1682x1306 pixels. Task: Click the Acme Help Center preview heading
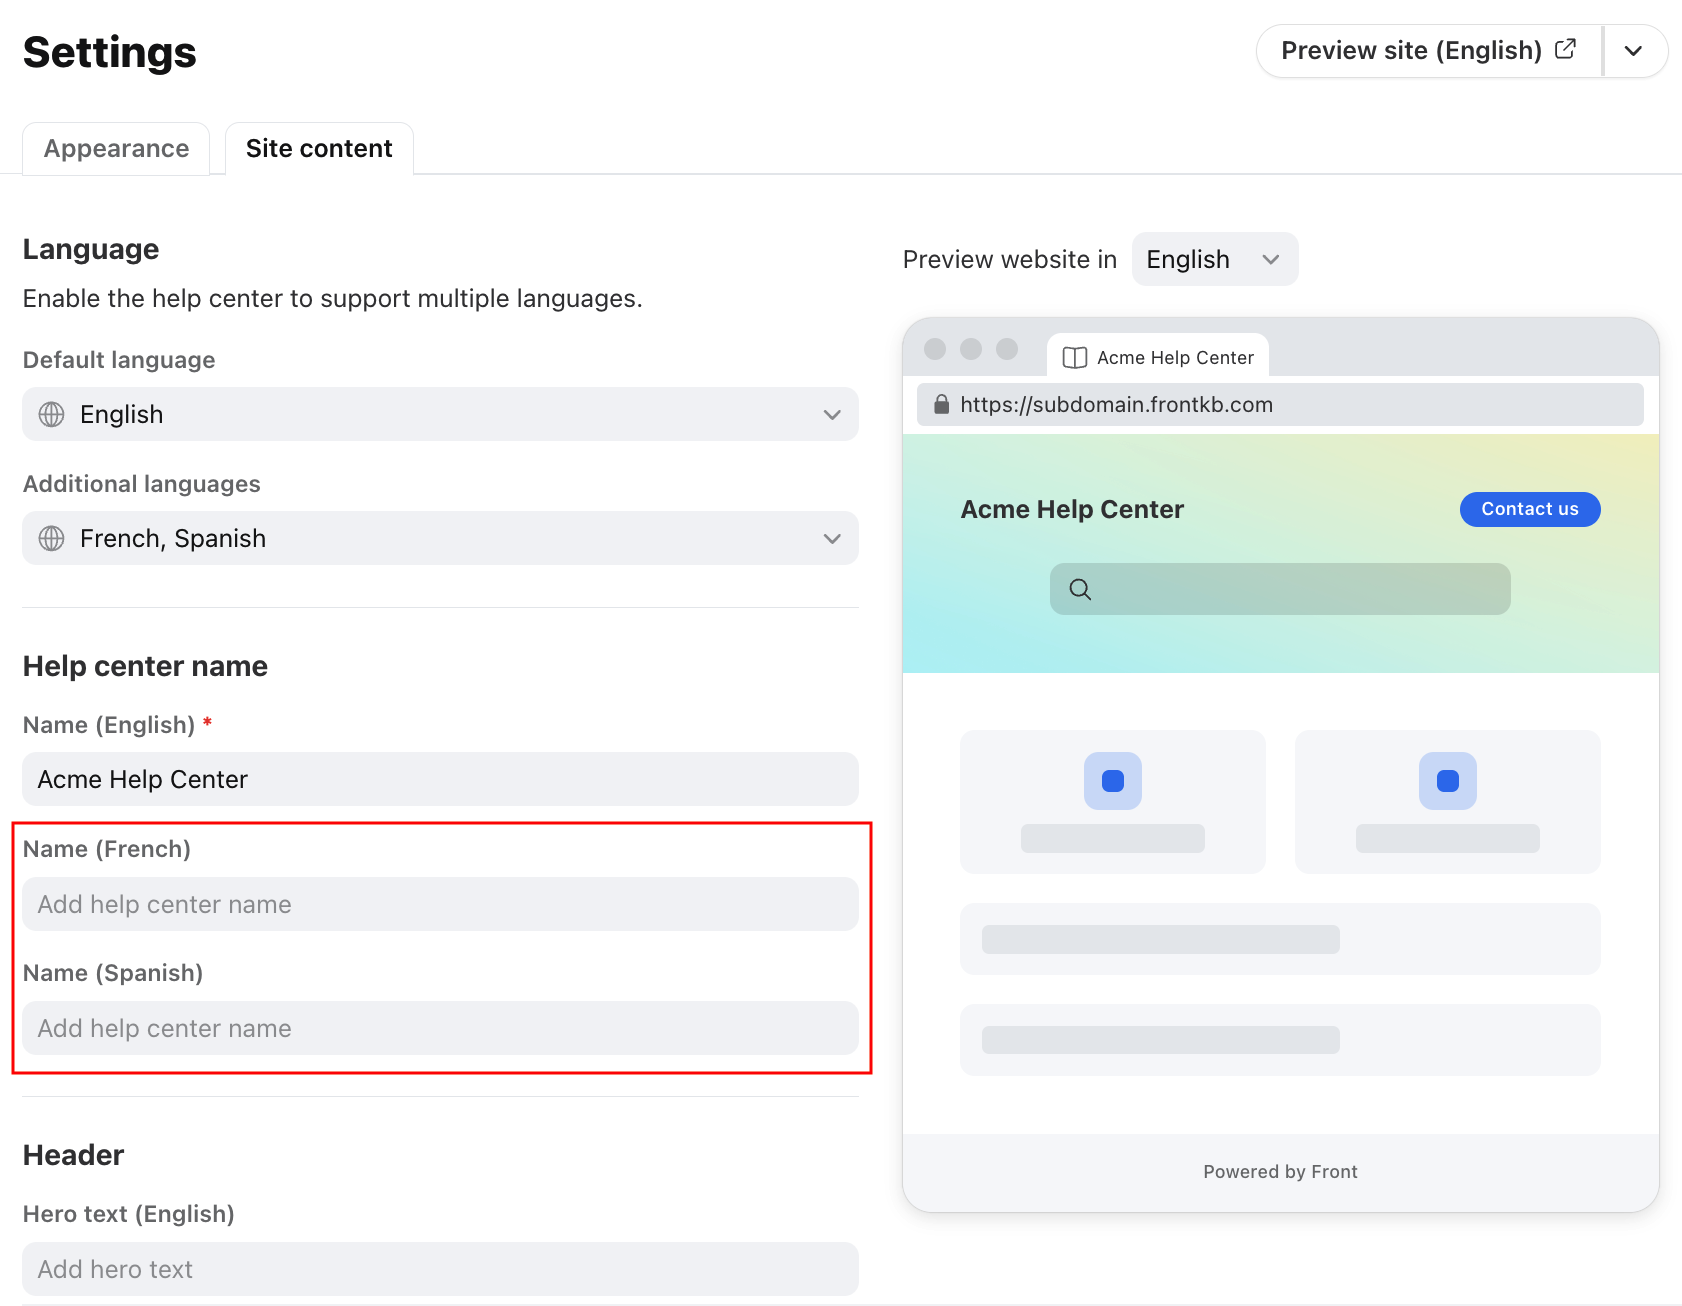[x=1072, y=509]
